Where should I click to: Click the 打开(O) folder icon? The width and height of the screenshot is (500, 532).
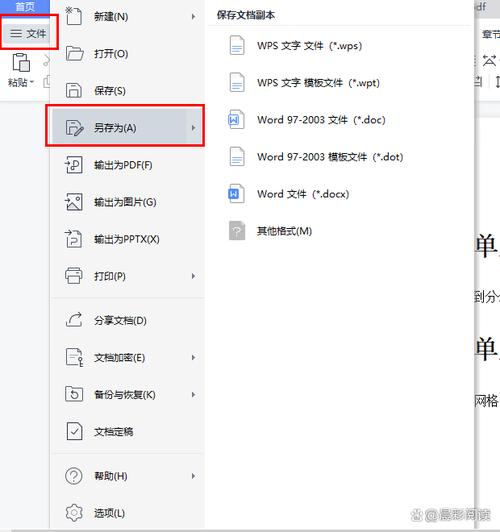[74, 53]
